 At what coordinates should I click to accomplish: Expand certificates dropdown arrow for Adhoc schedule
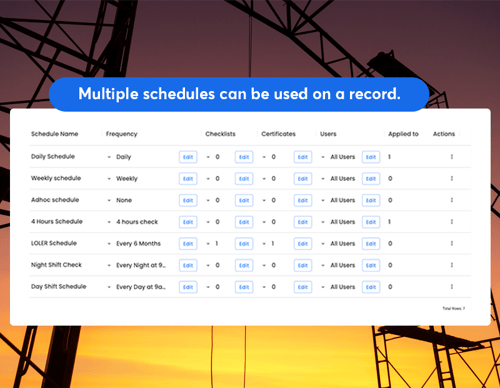(264, 200)
